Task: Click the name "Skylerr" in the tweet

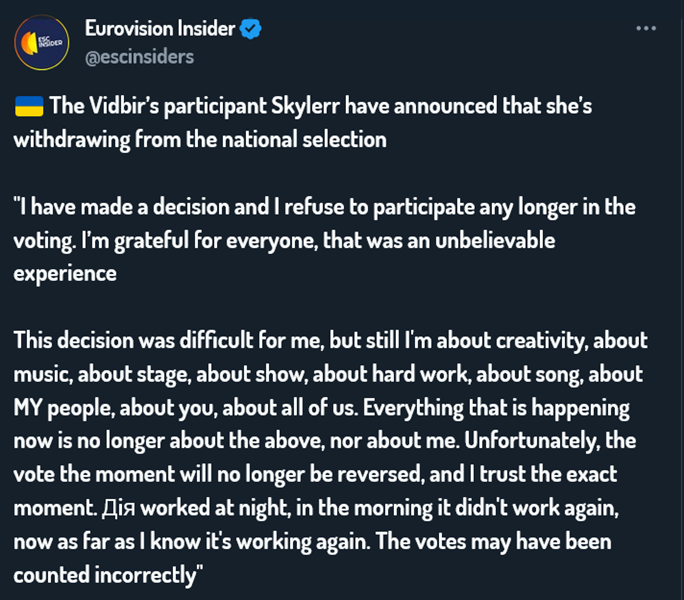Action: [x=304, y=107]
